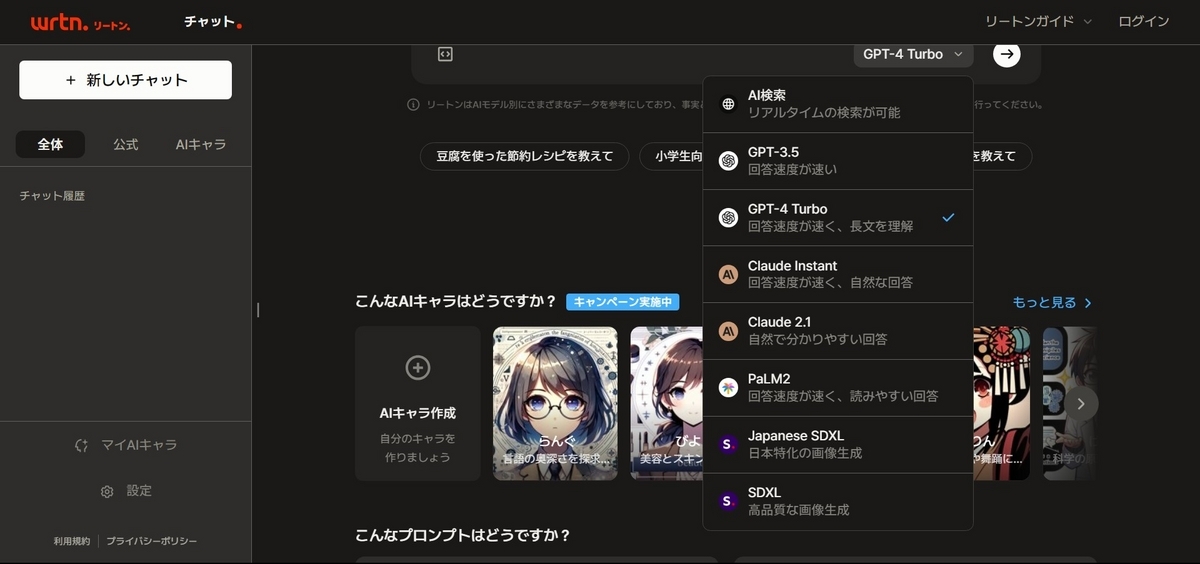This screenshot has height=564, width=1200.
Task: Select SDXL high quality image generation
Action: (x=838, y=501)
